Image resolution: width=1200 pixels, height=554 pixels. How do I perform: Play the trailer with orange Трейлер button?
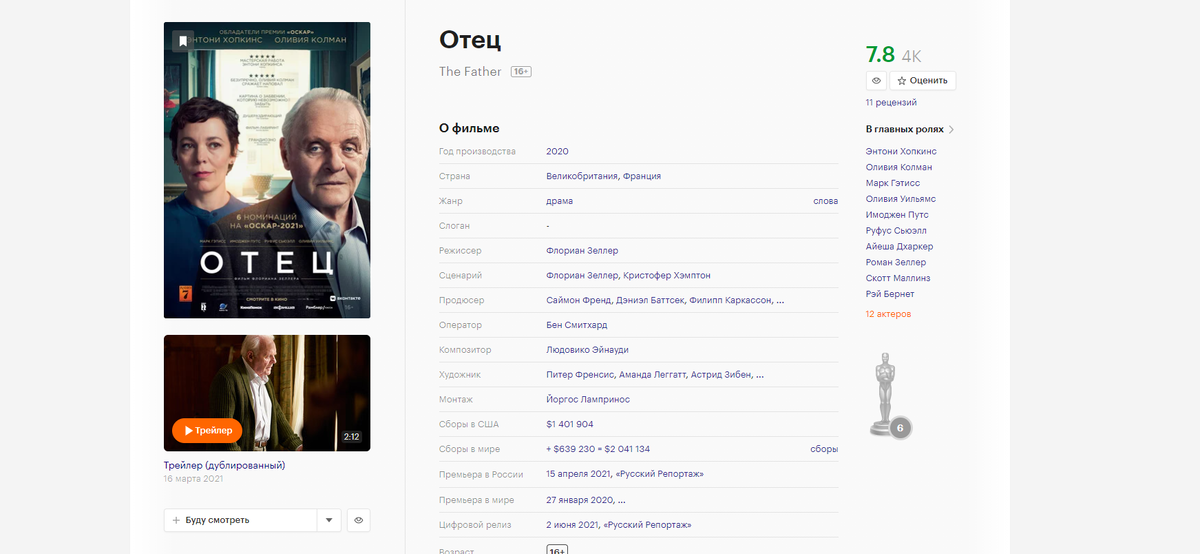pyautogui.click(x=207, y=430)
